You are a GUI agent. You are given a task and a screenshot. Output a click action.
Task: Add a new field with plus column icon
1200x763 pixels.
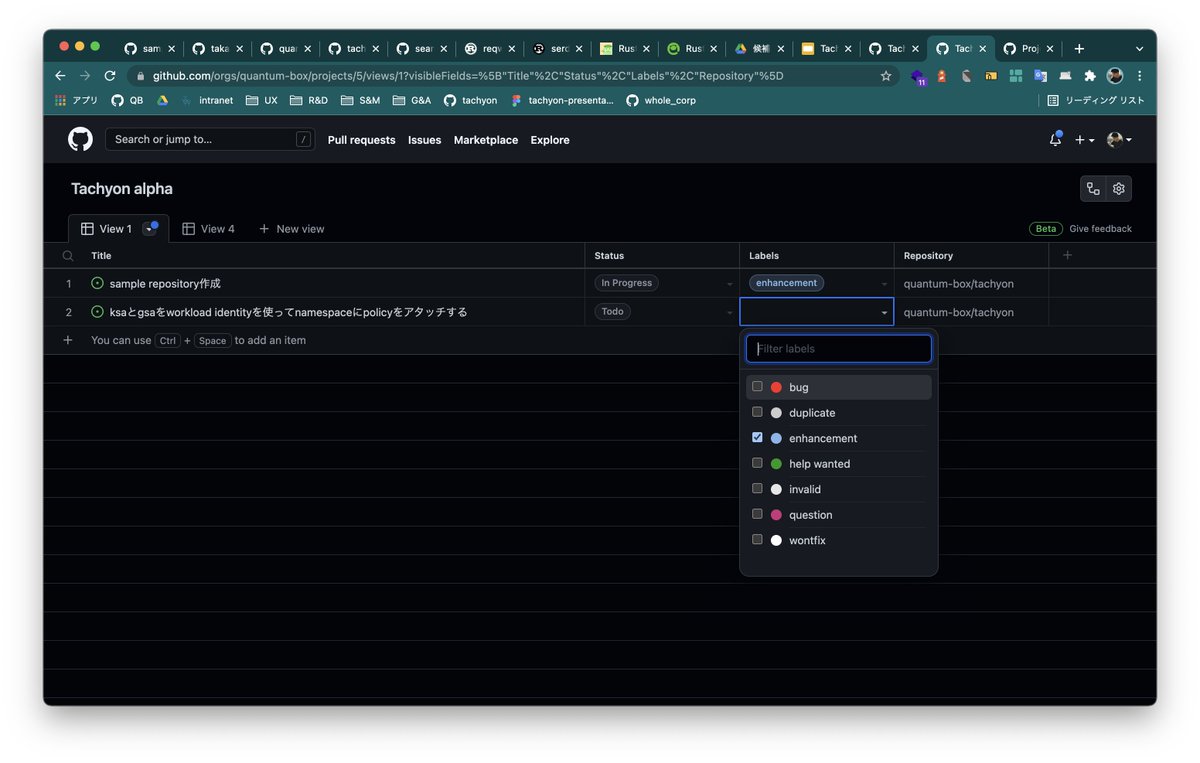tap(1067, 255)
